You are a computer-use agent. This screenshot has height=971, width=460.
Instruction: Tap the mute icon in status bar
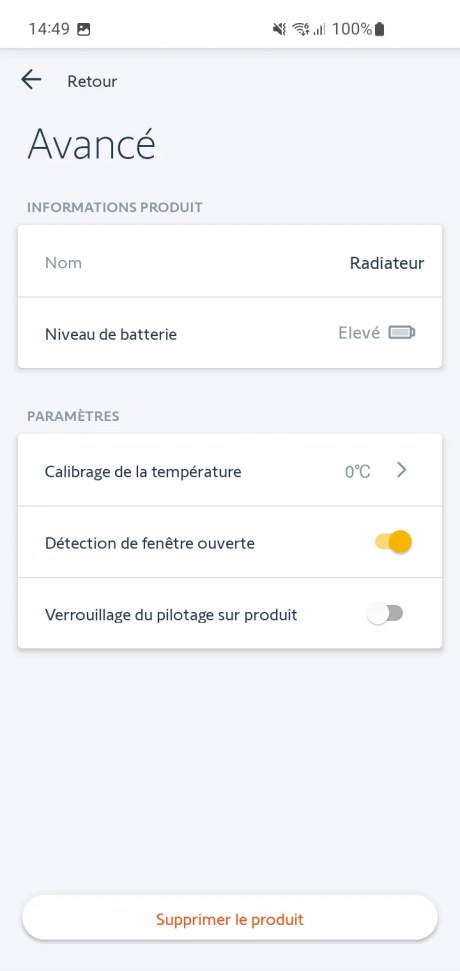coord(280,29)
